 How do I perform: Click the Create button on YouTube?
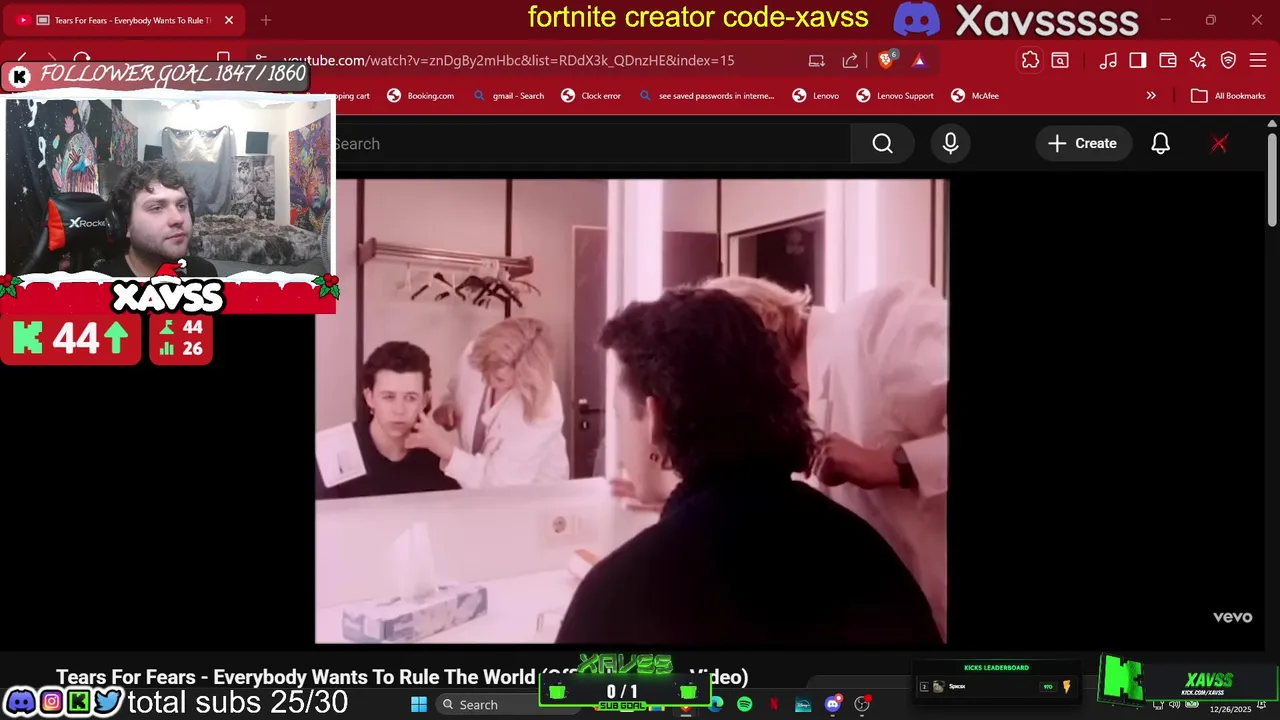[x=1082, y=144]
